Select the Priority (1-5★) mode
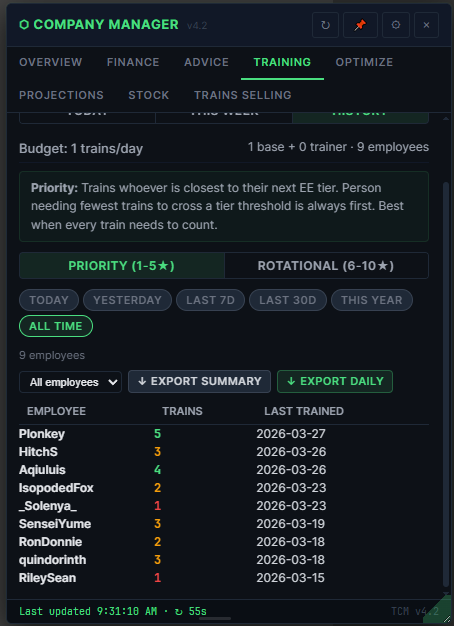Viewport: 454px width, 626px height. coord(122,265)
